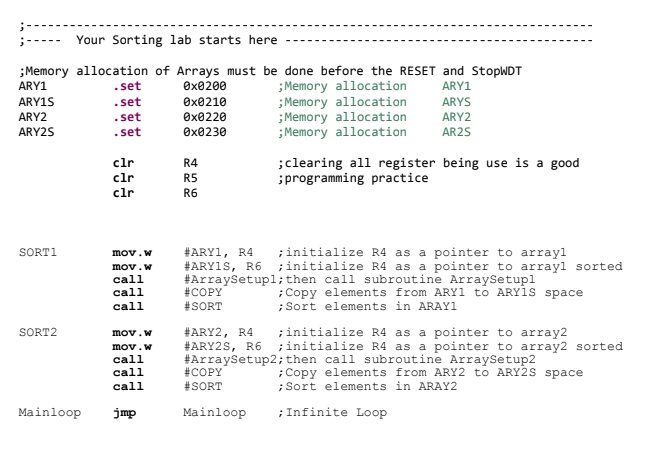The image size is (658, 451).
Task: Click the jmp instruction
Action: [x=124, y=413]
